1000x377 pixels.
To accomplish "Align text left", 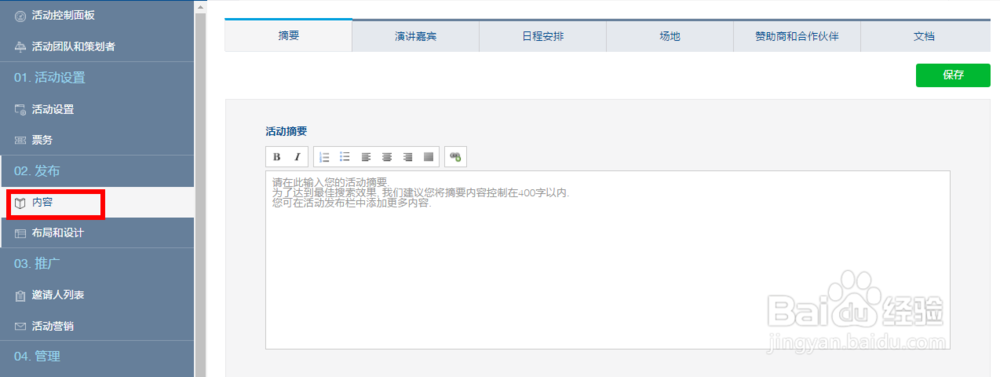I will point(366,157).
